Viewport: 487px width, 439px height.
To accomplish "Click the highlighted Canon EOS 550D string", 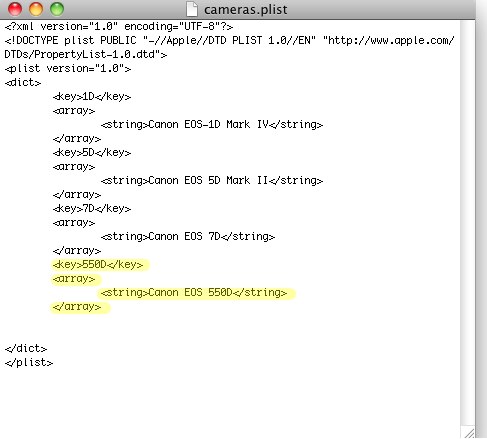I will [x=194, y=292].
